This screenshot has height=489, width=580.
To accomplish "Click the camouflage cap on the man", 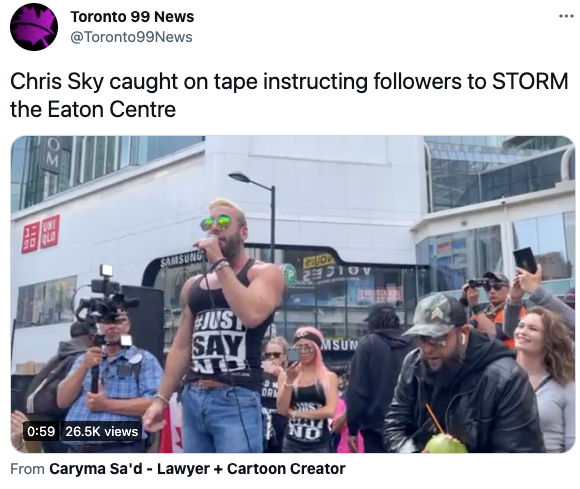I will tap(435, 315).
